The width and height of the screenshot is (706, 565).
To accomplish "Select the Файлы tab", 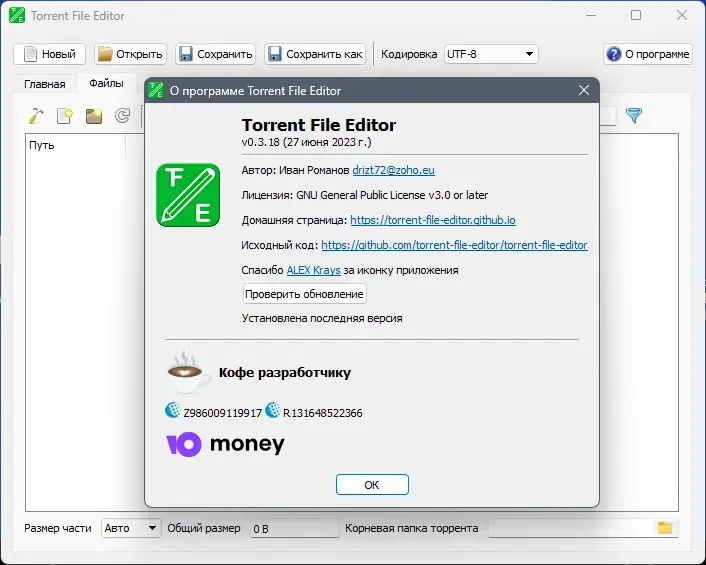I will (106, 83).
